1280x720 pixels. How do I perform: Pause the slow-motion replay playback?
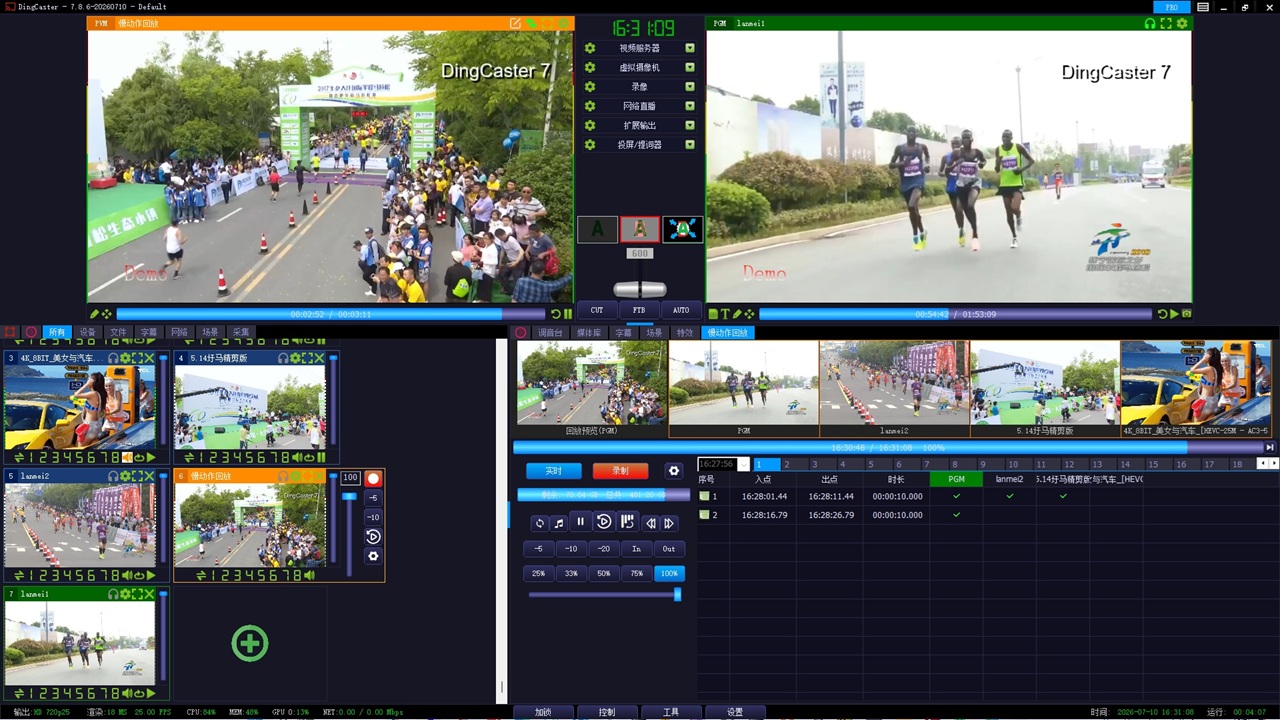[580, 522]
